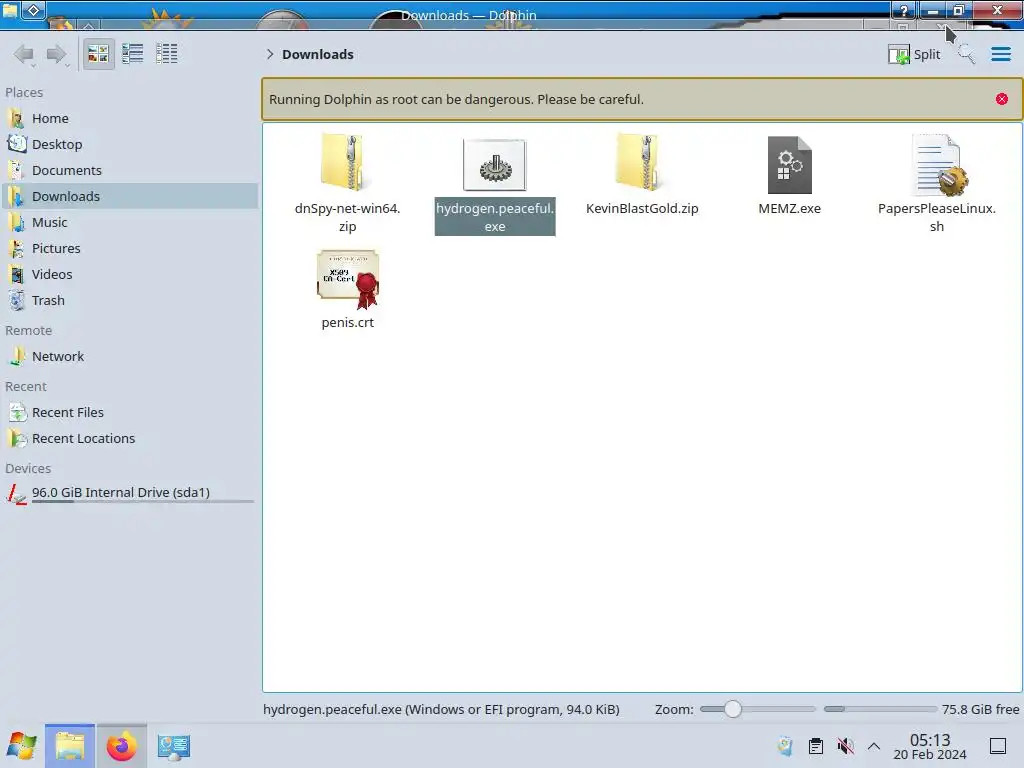
Task: Click the Dolphin file manager taskbar button
Action: [x=70, y=746]
